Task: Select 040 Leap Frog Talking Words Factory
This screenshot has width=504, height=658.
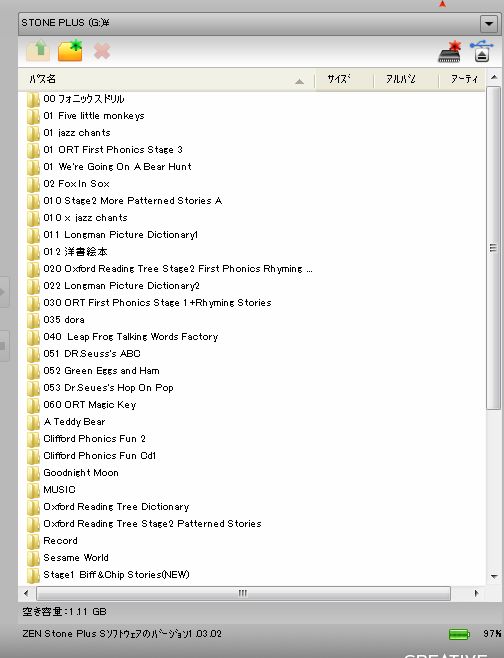Action: pyautogui.click(x=123, y=337)
